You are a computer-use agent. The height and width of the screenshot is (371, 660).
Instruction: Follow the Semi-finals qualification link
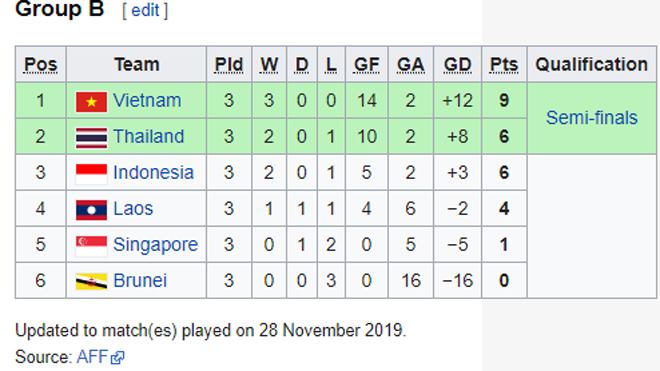click(x=592, y=118)
